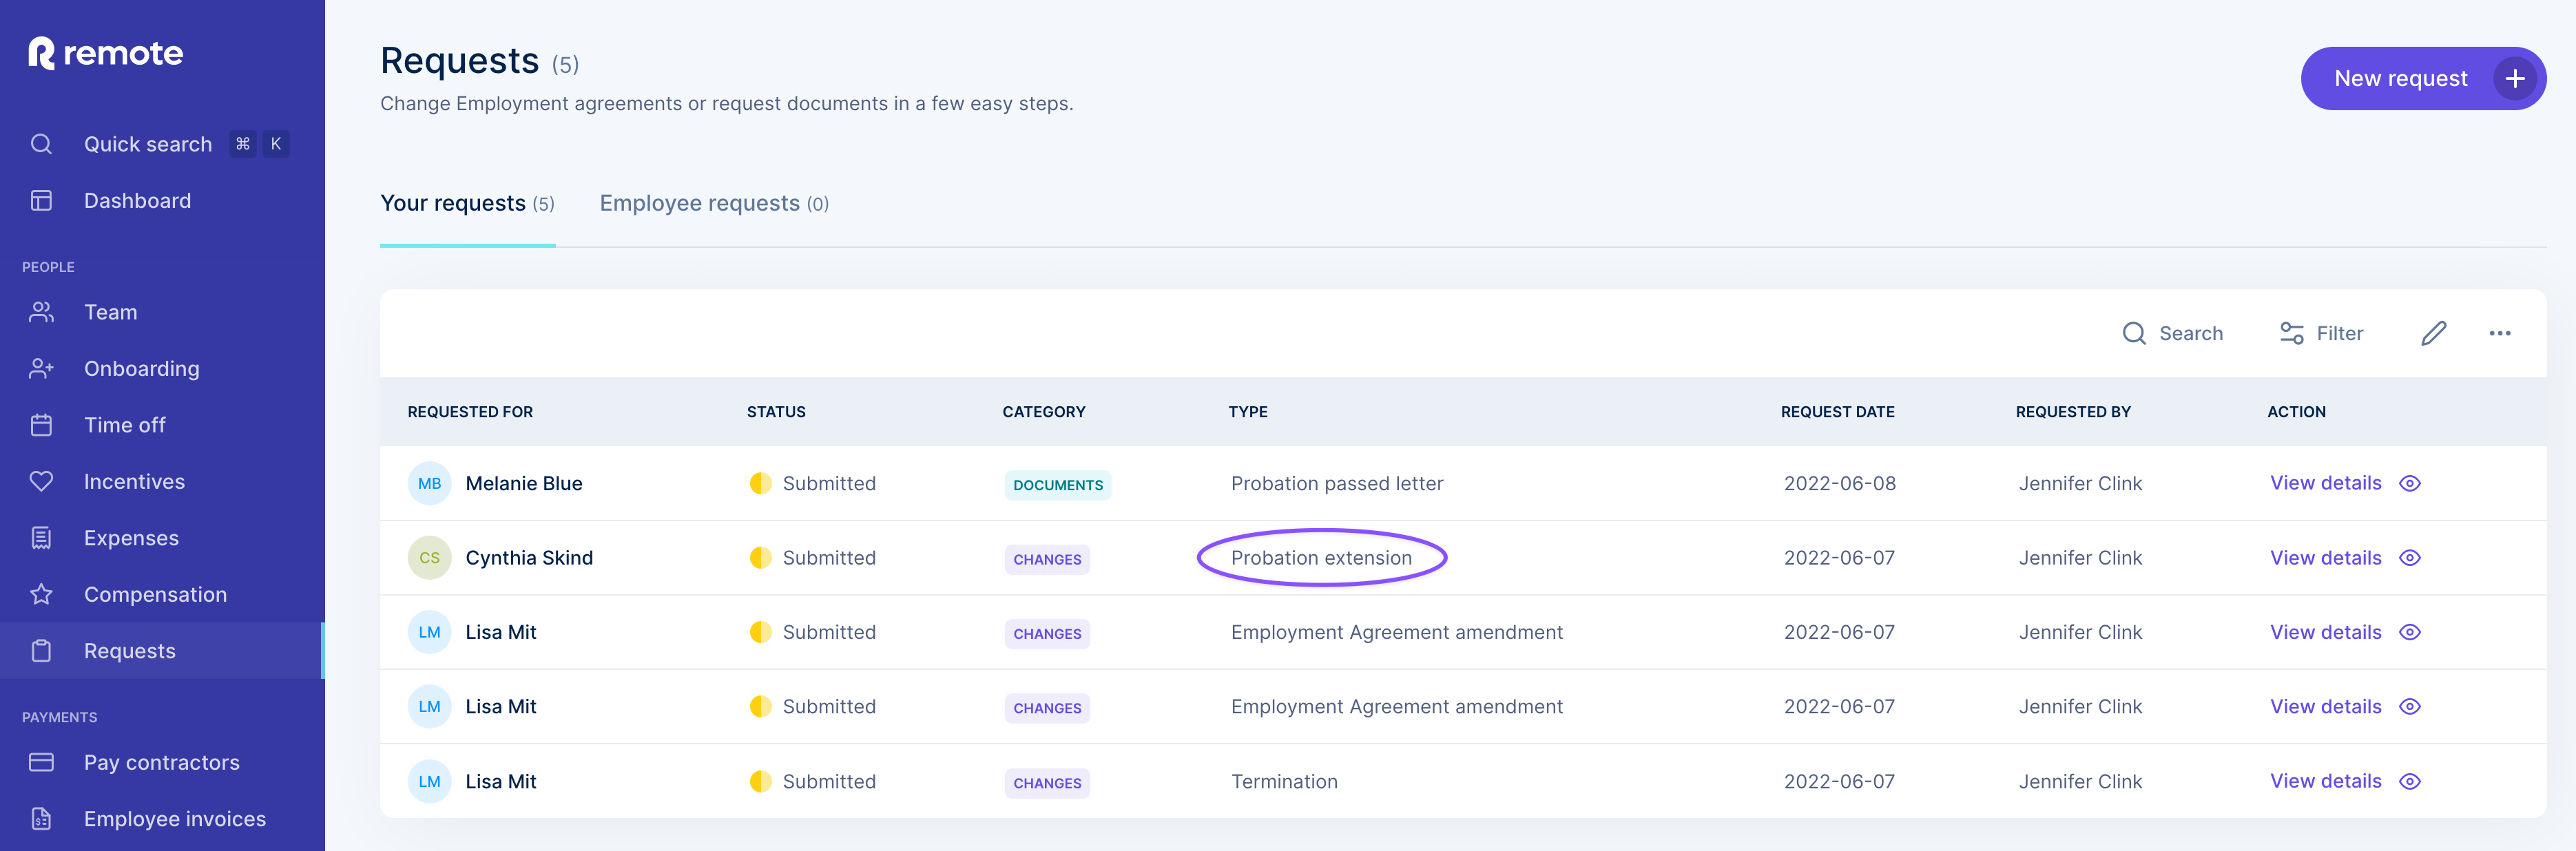Click the eye icon in Melanie Blue row
2576x851 pixels.
pyautogui.click(x=2410, y=484)
